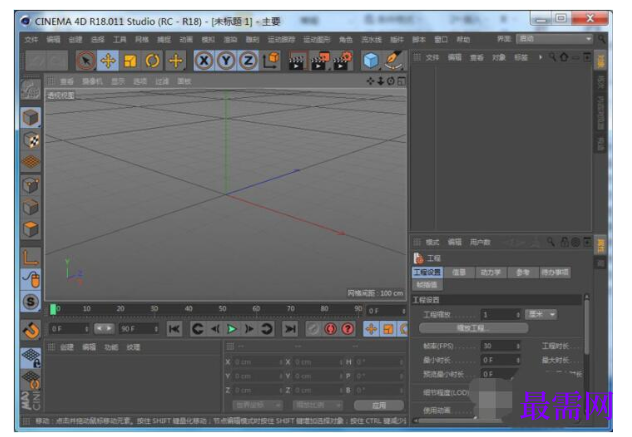Add a blue Cube primitive
Screen dimensions: 632x437
tap(371, 61)
